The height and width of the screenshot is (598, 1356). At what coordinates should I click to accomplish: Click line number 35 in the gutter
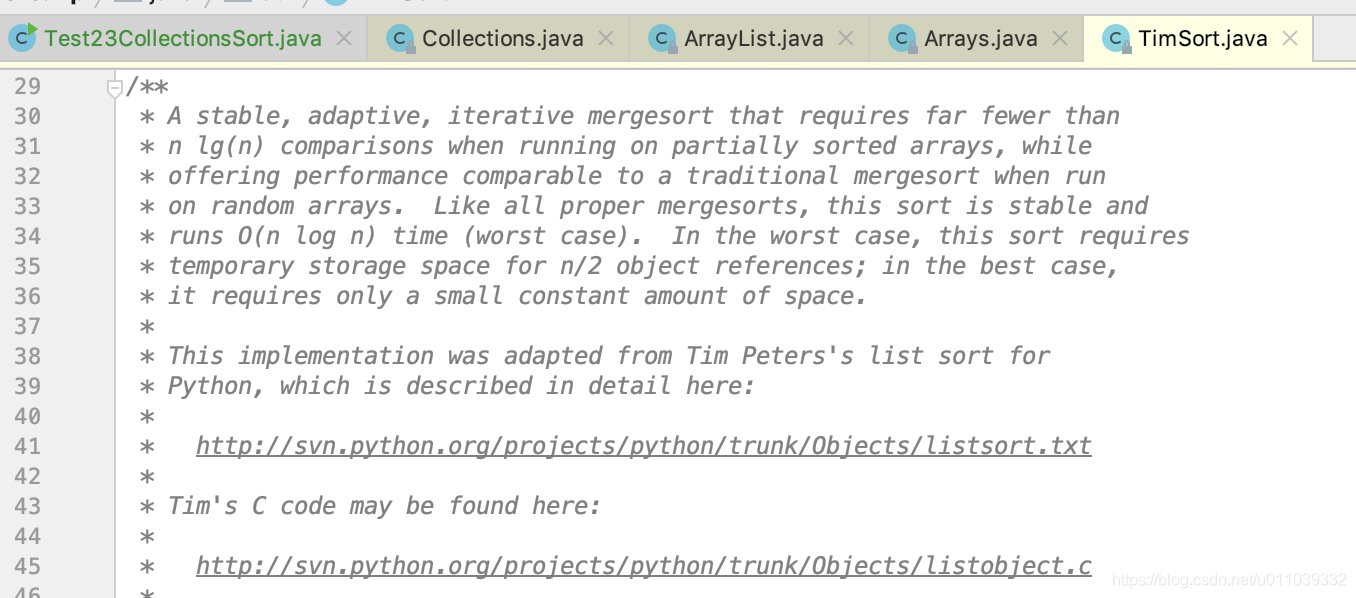[29, 265]
